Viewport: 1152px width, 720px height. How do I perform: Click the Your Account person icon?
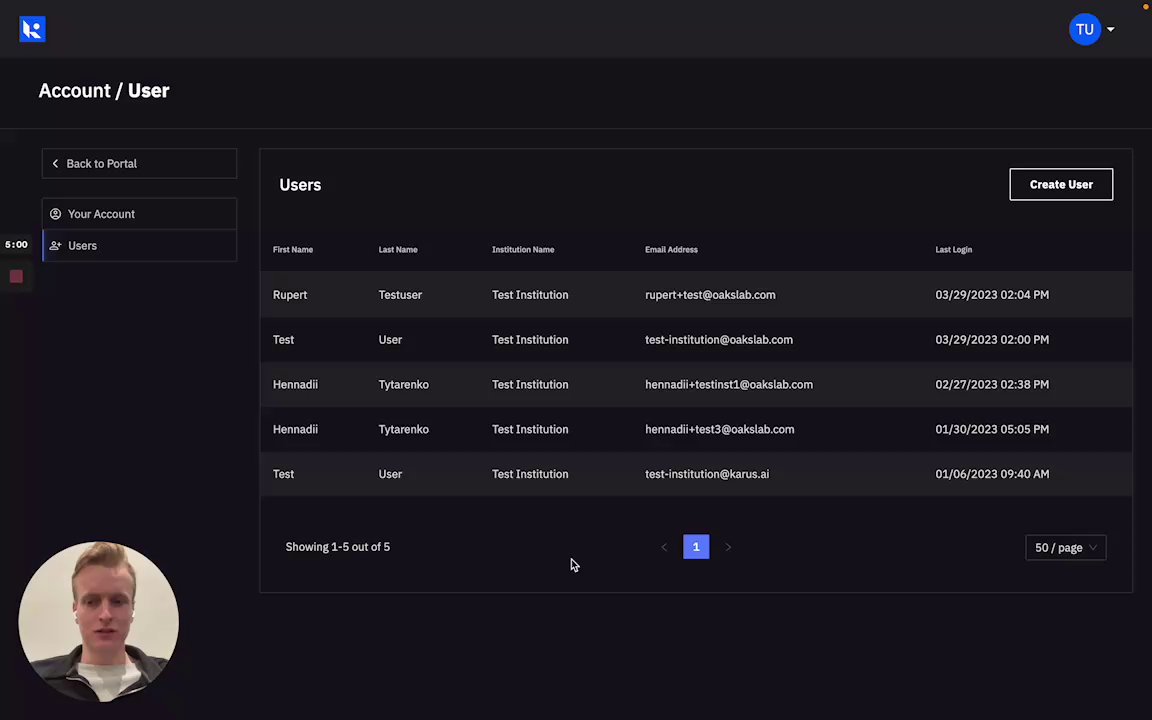[x=56, y=214]
